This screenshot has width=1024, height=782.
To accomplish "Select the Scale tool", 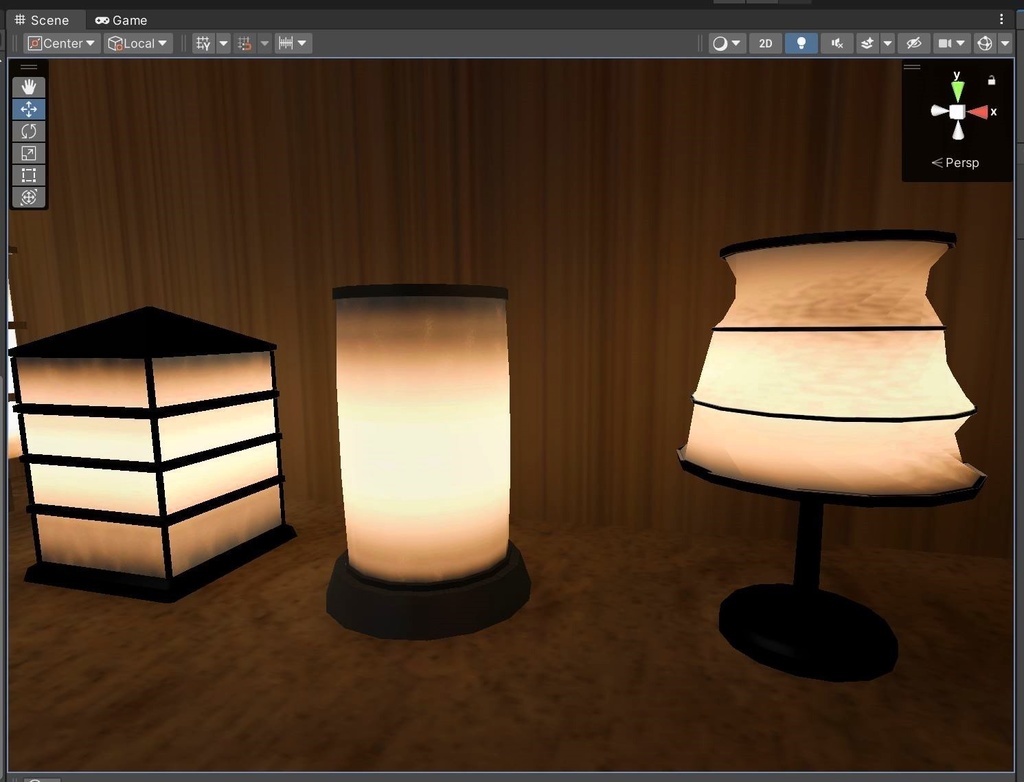I will tap(29, 153).
